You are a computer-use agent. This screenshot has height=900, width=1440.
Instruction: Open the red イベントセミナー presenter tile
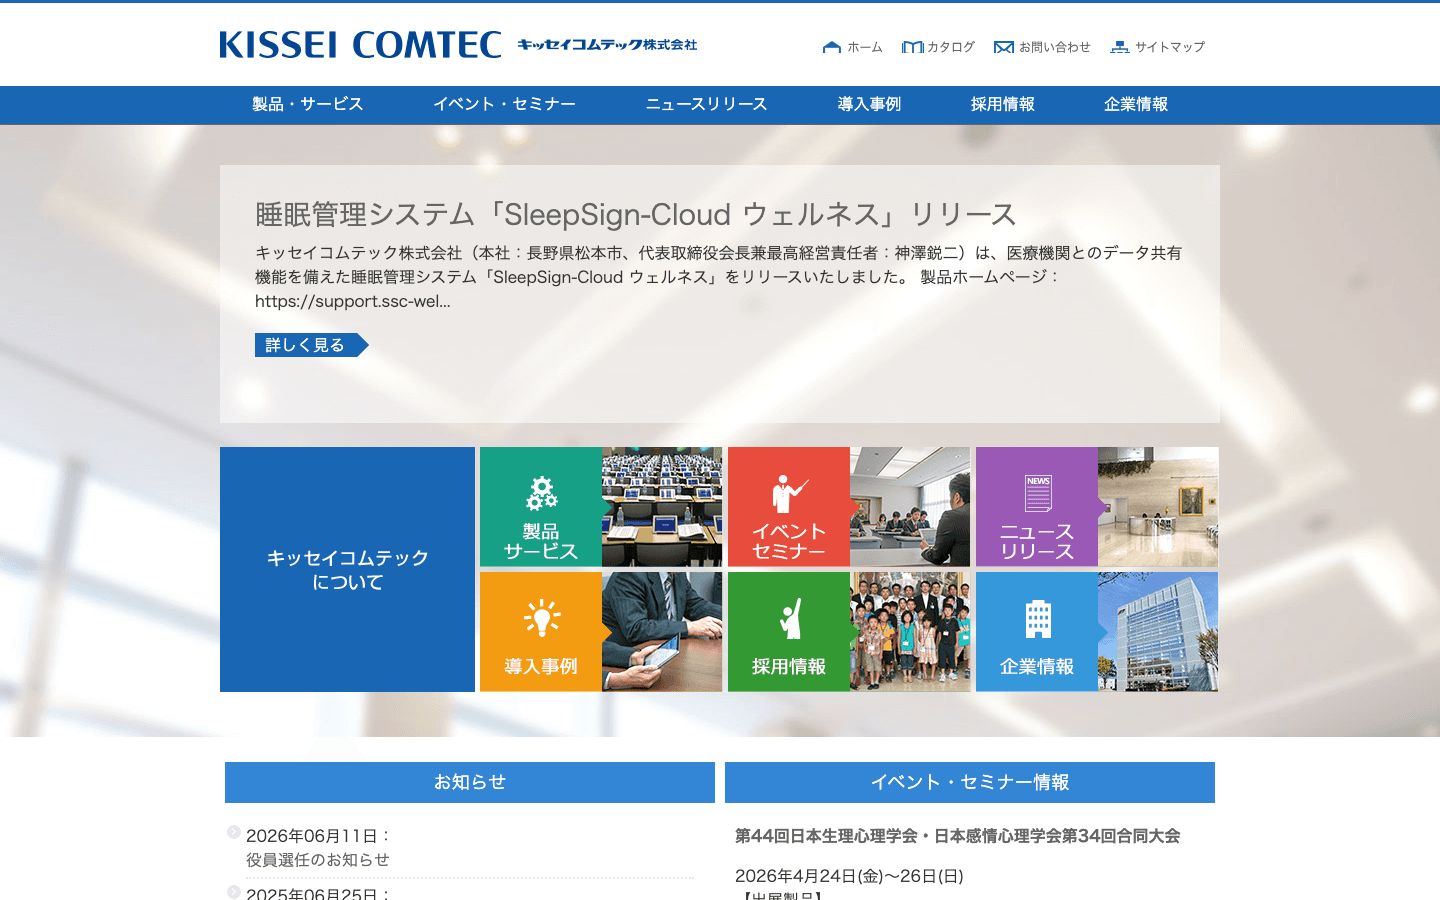coord(789,507)
